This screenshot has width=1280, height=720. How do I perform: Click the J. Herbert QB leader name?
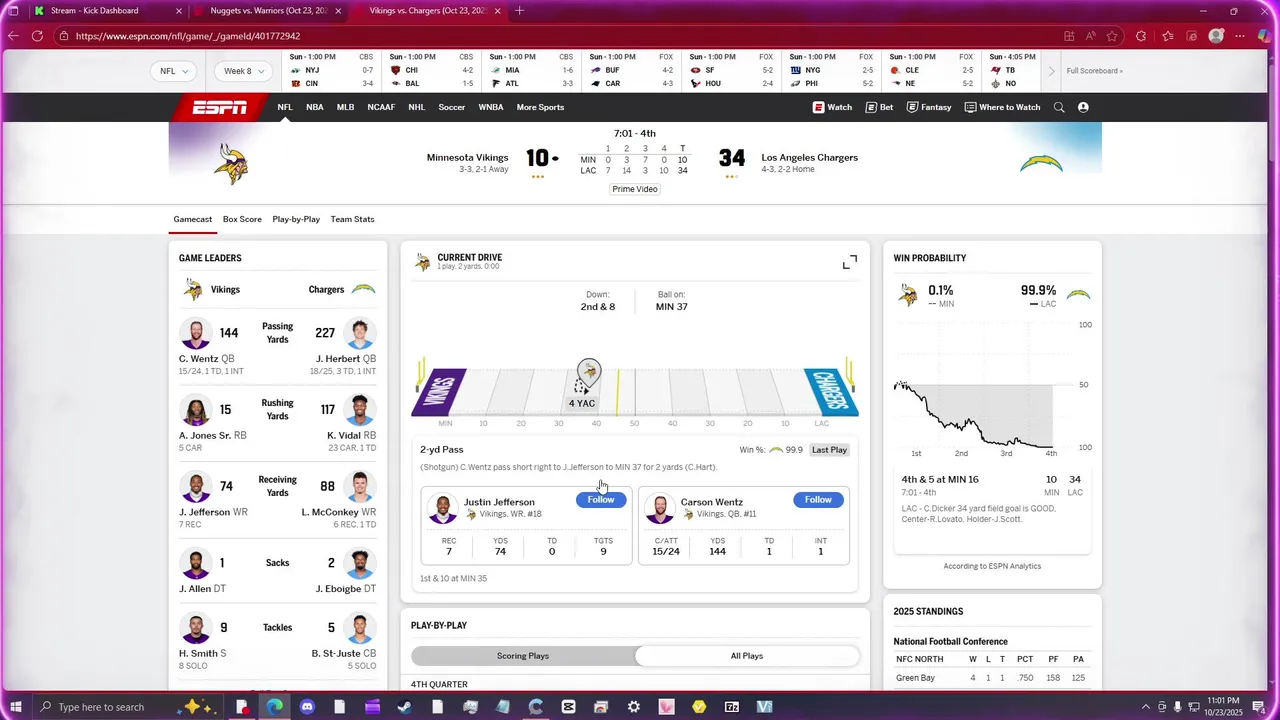346,359
